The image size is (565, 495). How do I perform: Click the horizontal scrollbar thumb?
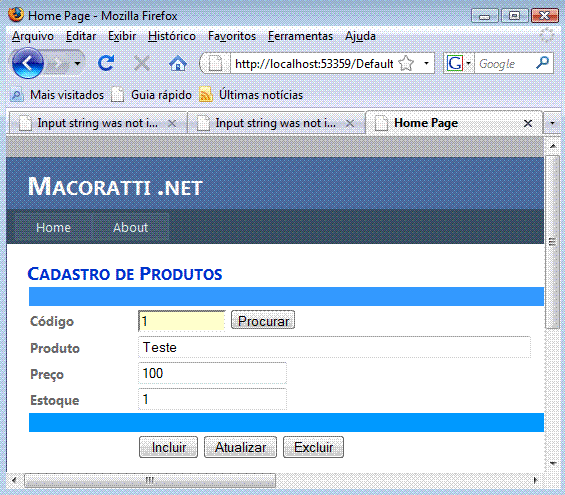coord(150,480)
